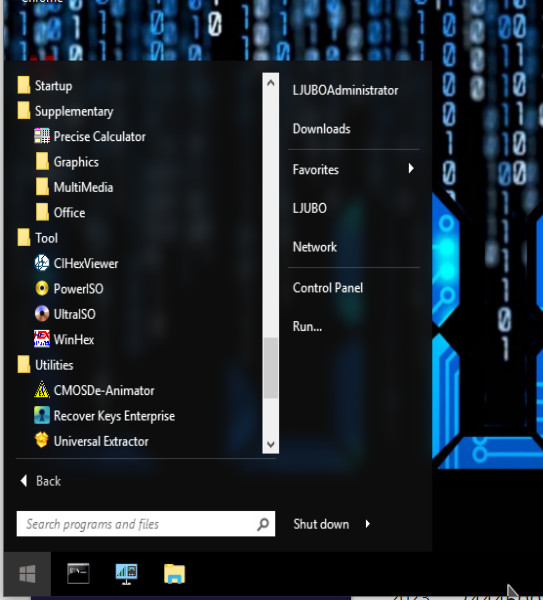The width and height of the screenshot is (543, 600).
Task: Click the Graphics folder icon
Action: tap(42, 161)
